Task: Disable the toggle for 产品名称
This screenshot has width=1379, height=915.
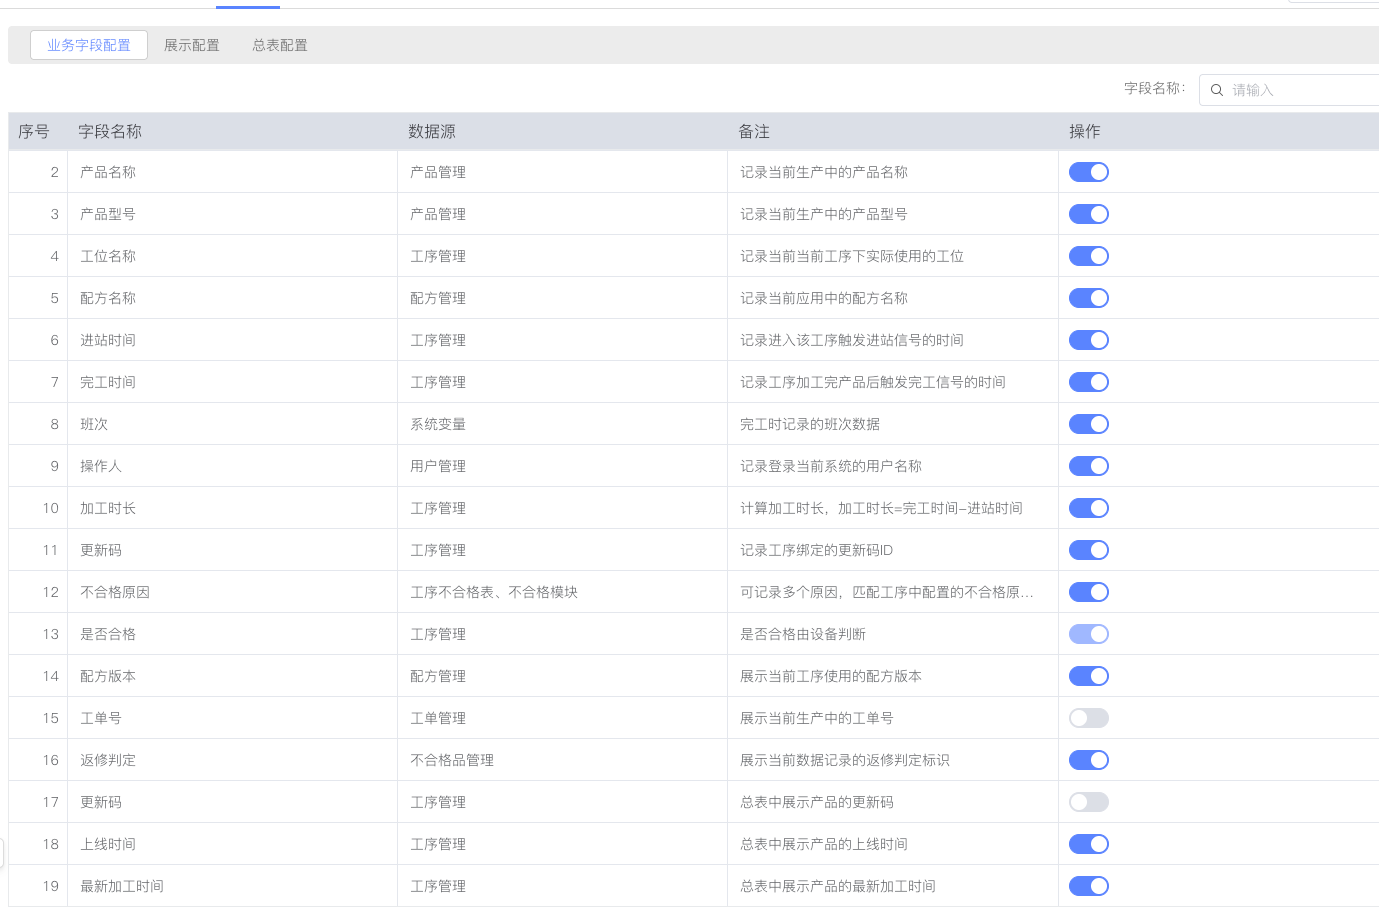Action: (x=1088, y=172)
